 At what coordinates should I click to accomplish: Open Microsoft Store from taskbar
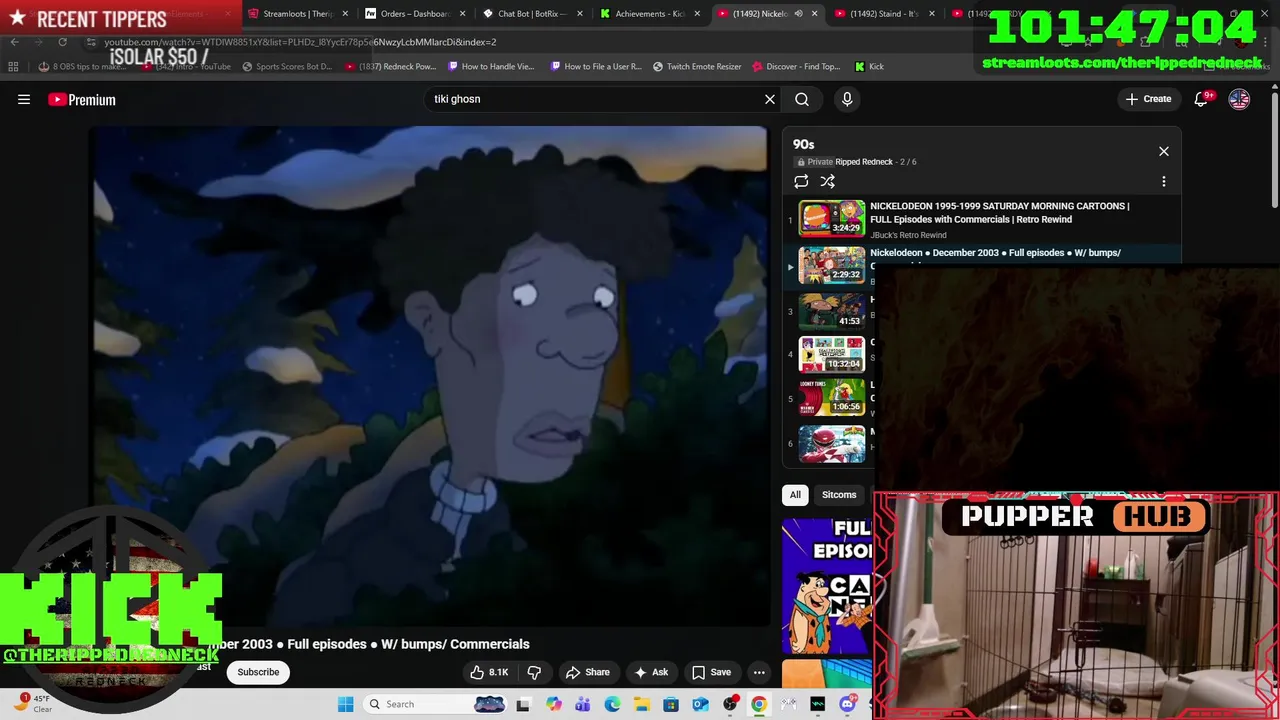pyautogui.click(x=671, y=704)
